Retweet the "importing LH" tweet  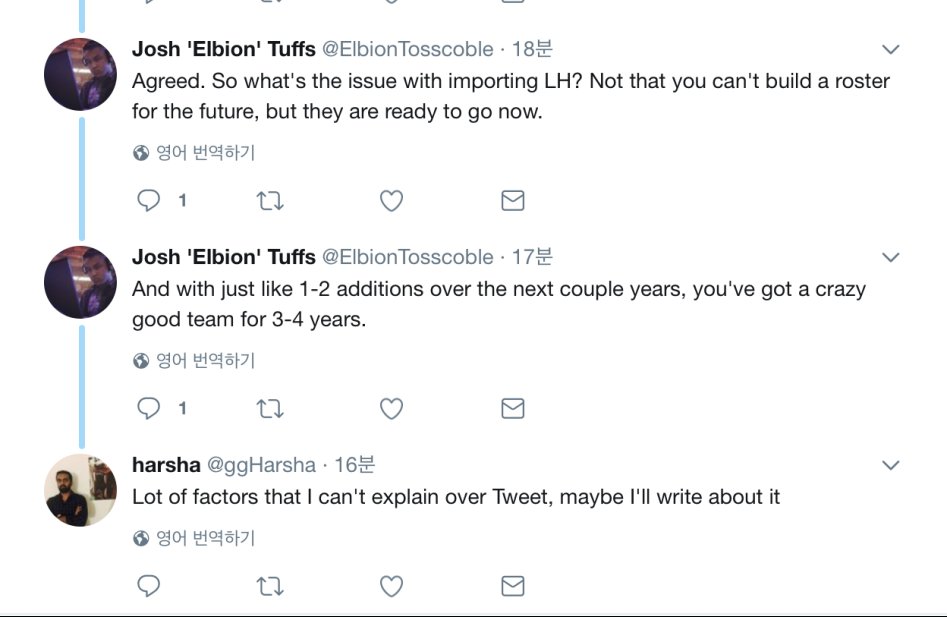[270, 201]
